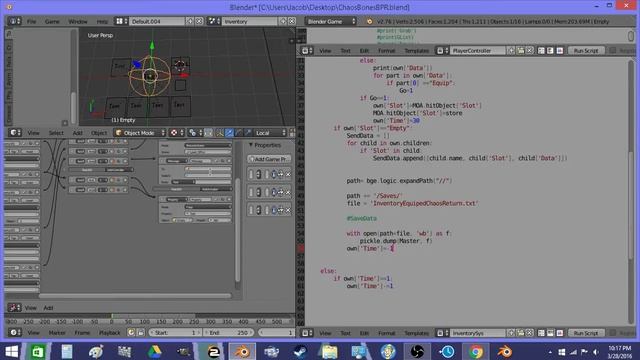
Task: Run Script for InventorySys
Action: pos(586,333)
